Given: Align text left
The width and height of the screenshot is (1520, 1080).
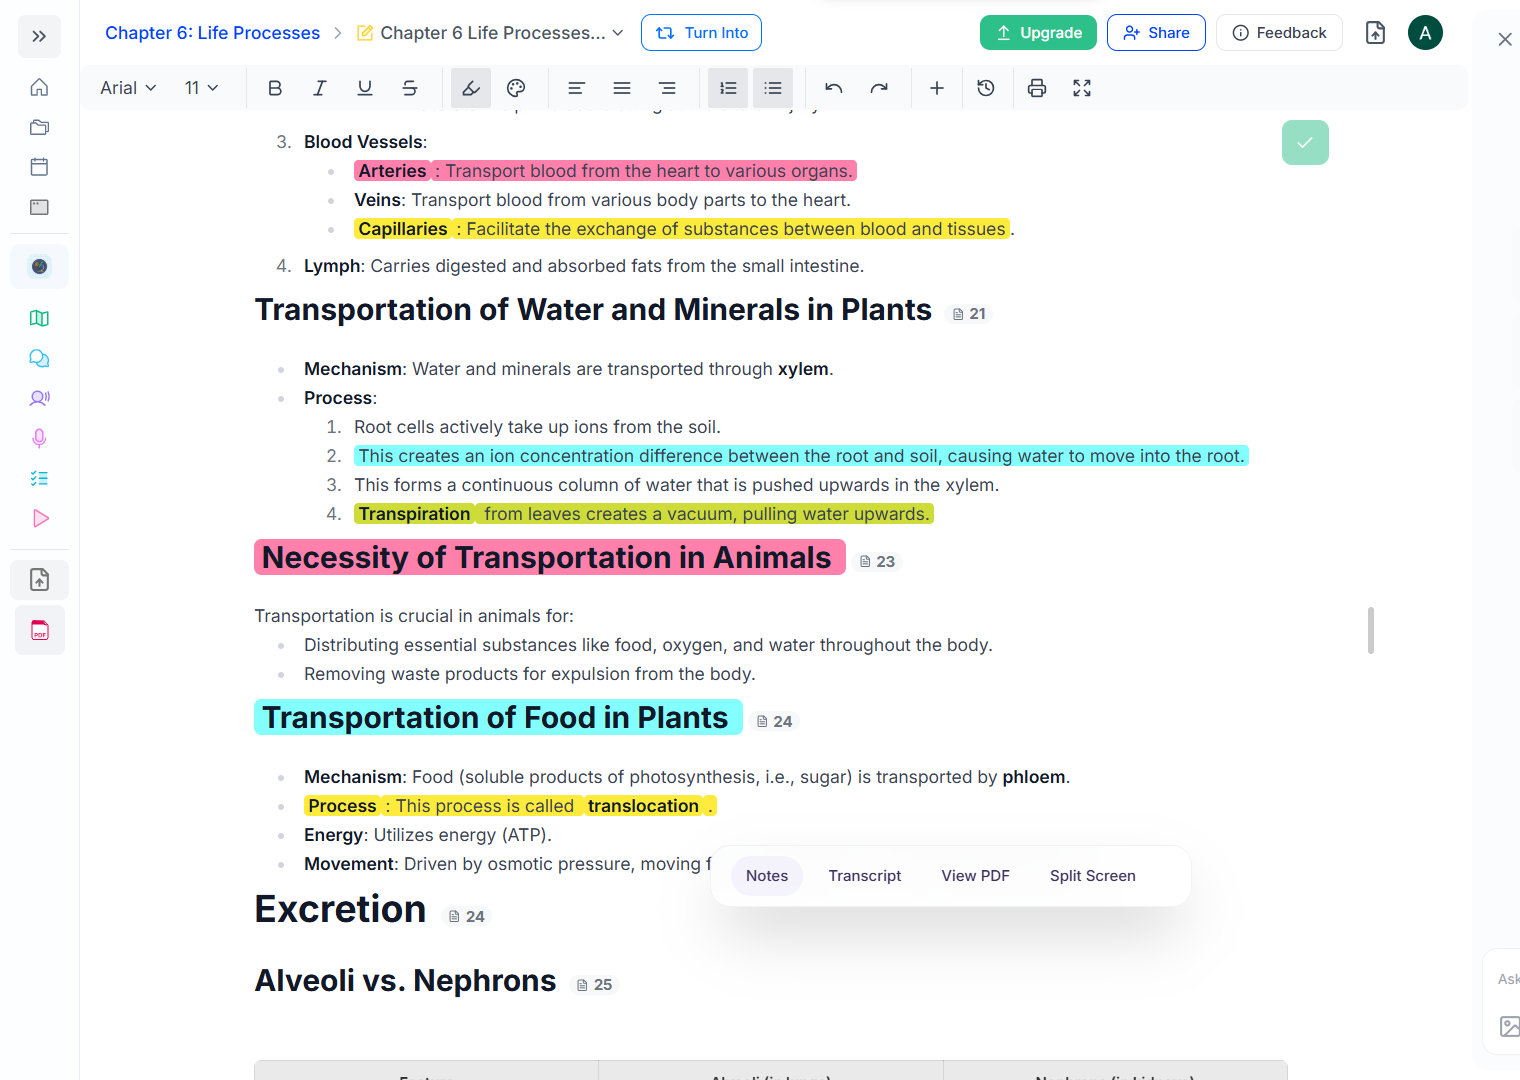Looking at the screenshot, I should pyautogui.click(x=576, y=88).
